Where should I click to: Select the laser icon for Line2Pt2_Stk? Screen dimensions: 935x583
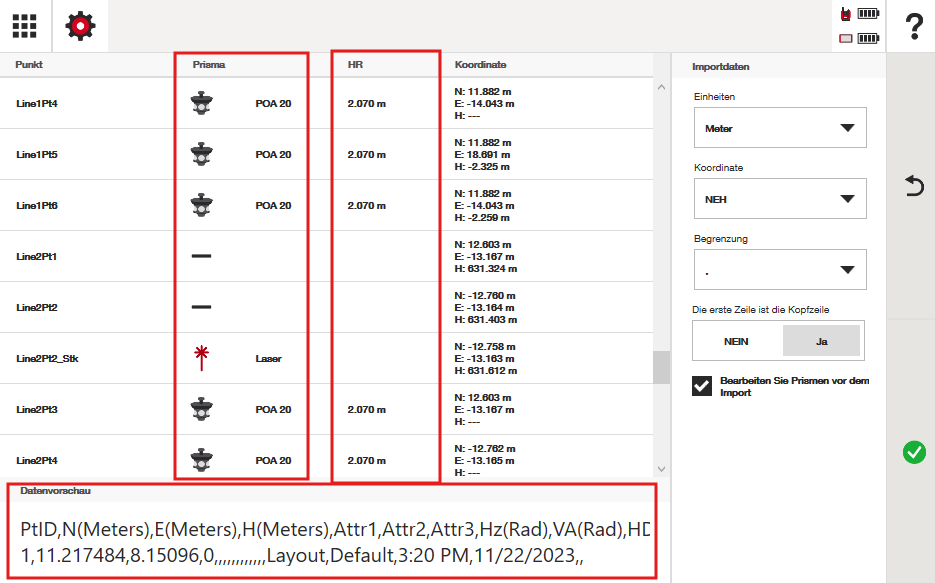point(202,358)
